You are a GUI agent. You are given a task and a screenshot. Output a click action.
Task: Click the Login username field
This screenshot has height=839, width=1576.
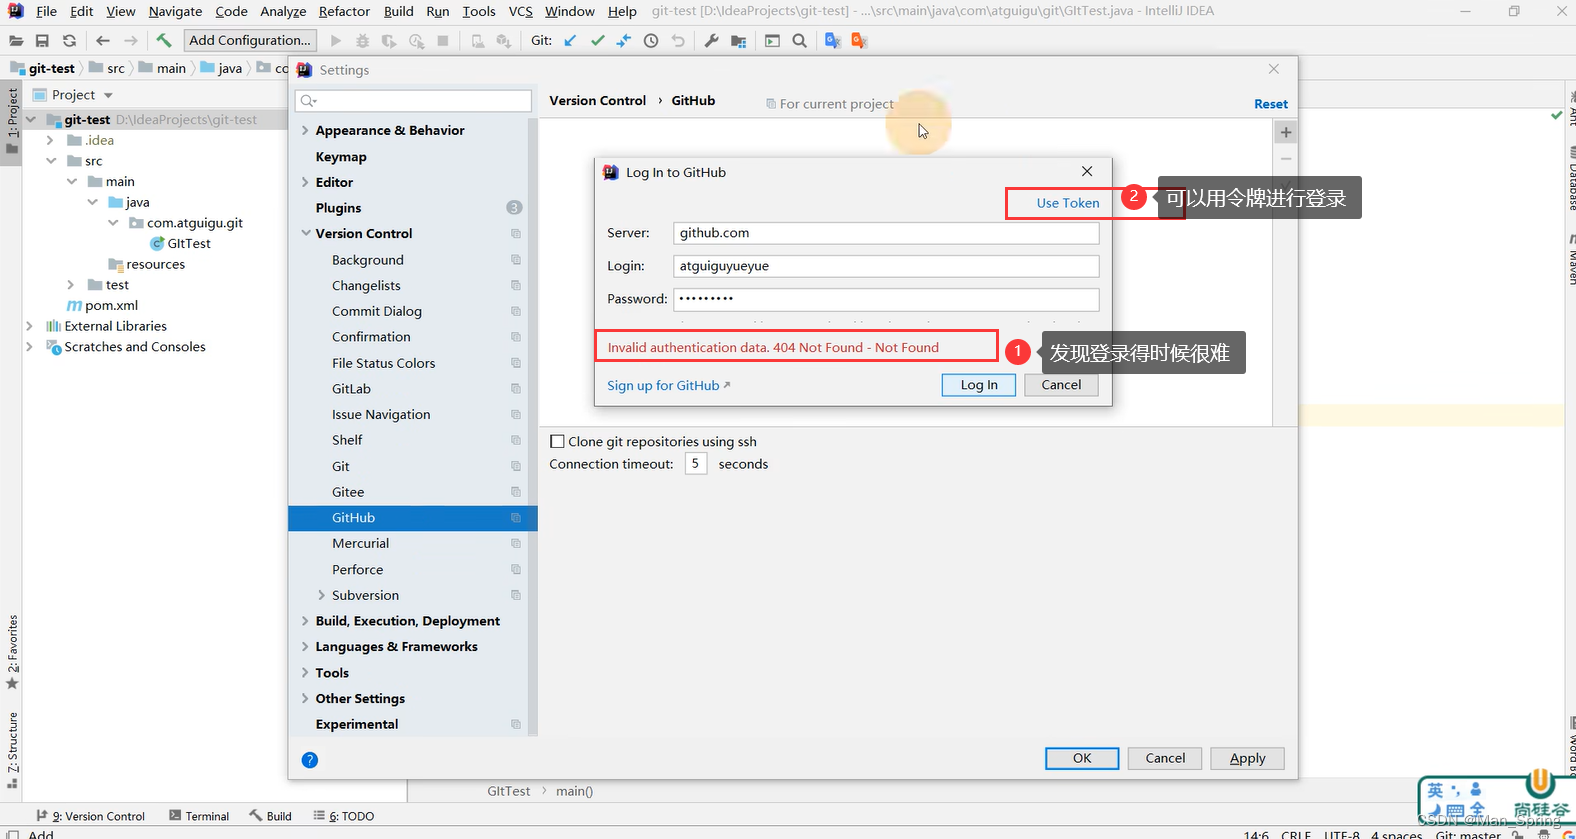[886, 266]
